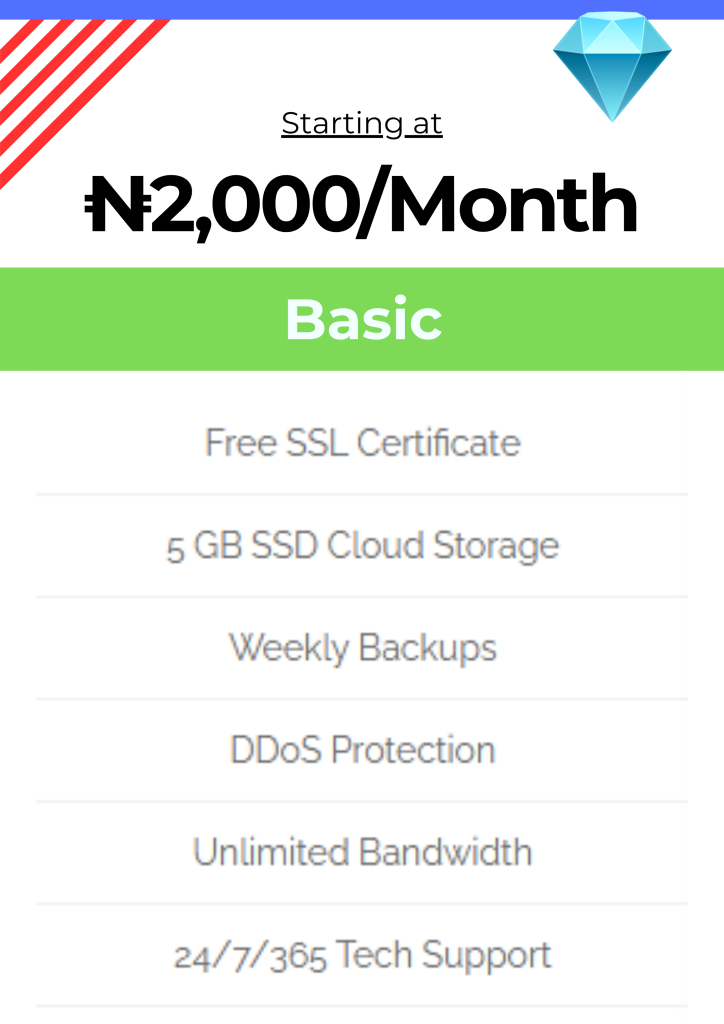Click the Weekly Backups feature

pos(362,648)
